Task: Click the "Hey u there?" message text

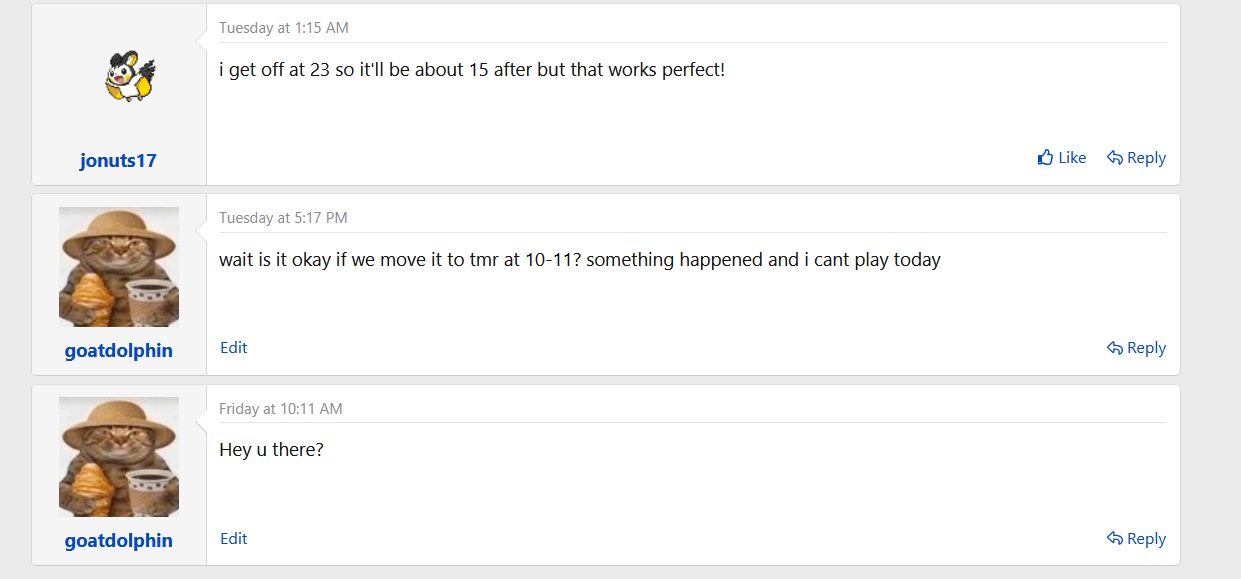Action: click(271, 450)
